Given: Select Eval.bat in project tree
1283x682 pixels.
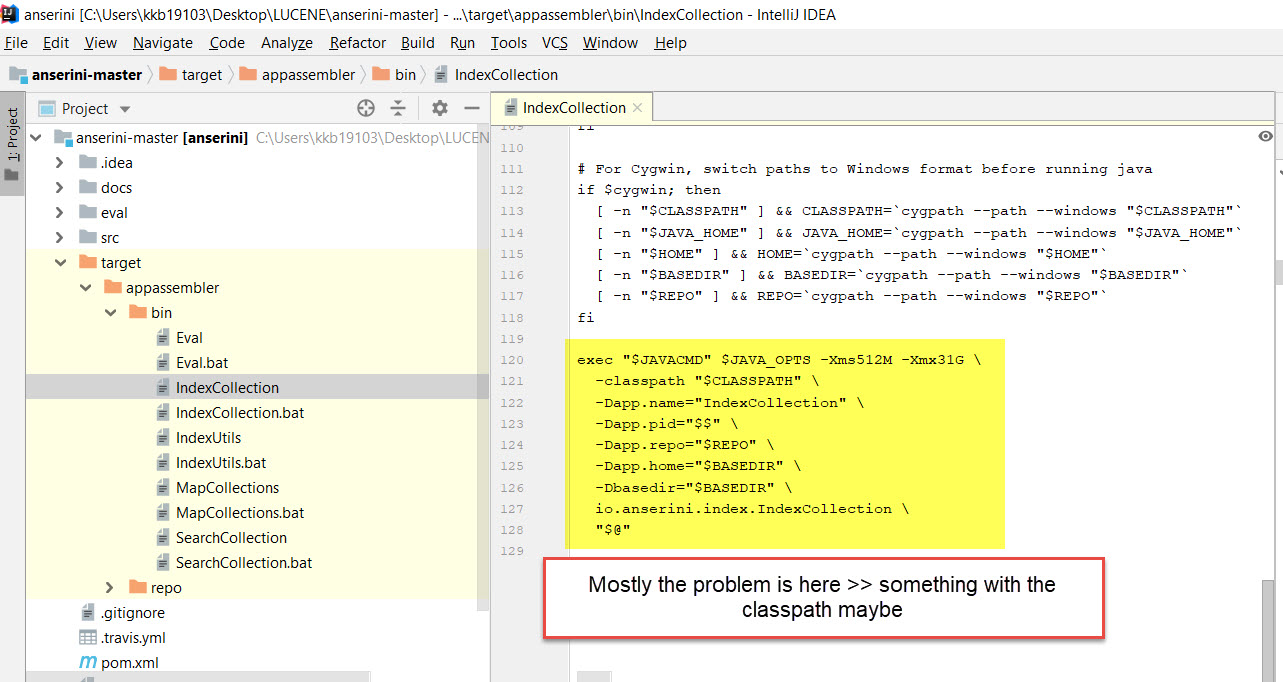Looking at the screenshot, I should (202, 363).
